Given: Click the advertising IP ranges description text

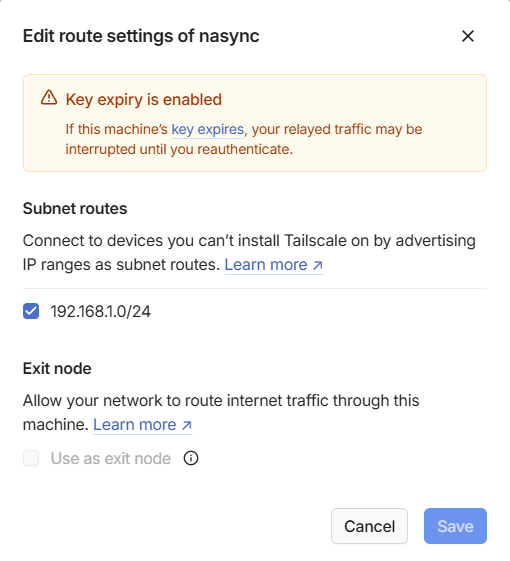Looking at the screenshot, I should [x=249, y=253].
